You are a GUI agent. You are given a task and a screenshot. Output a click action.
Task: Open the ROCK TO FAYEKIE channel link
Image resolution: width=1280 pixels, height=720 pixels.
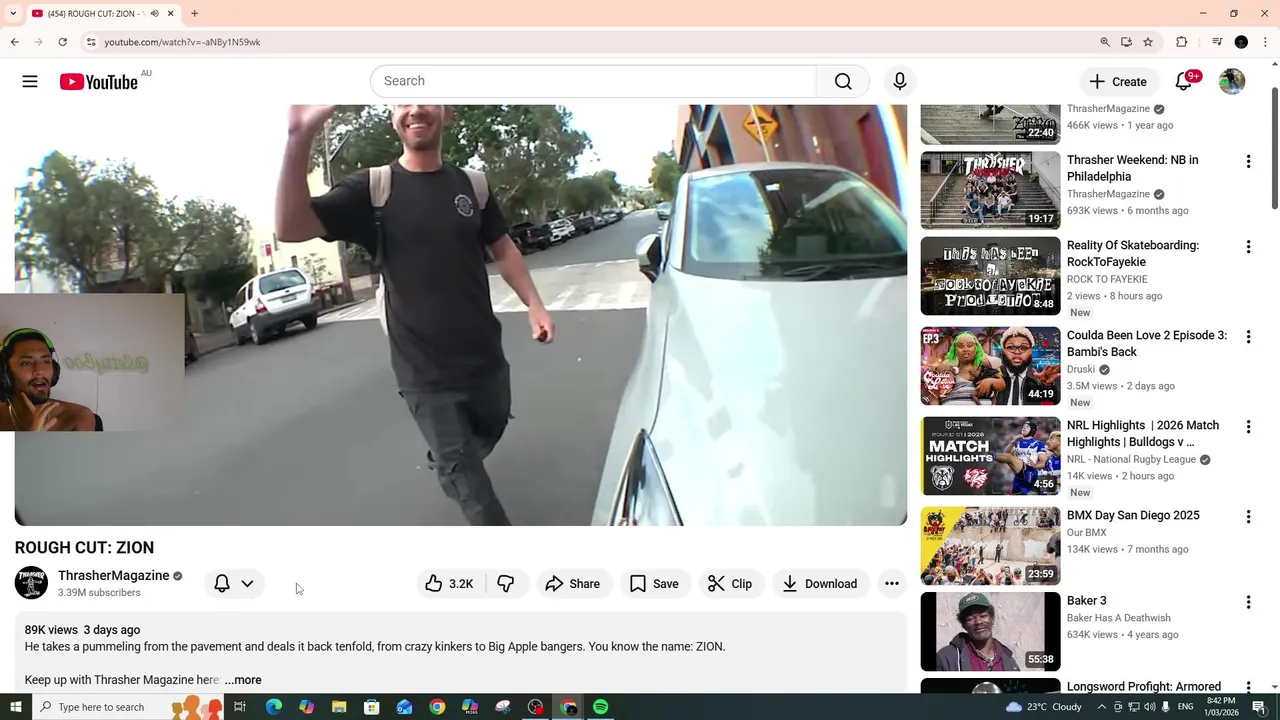tap(1107, 279)
